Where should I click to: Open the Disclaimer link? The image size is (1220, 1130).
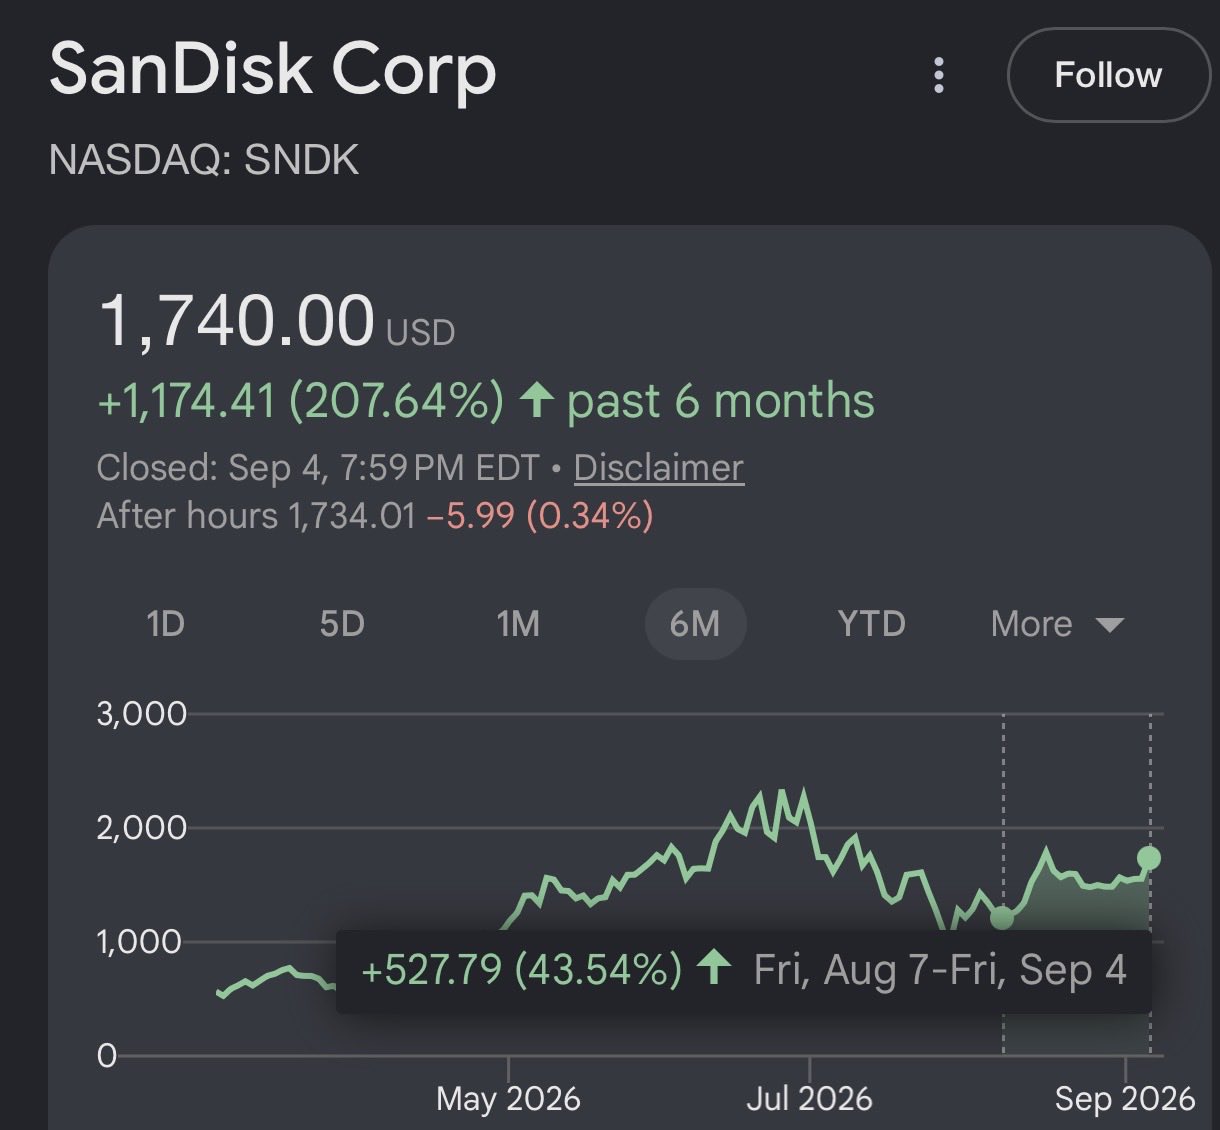click(x=659, y=467)
